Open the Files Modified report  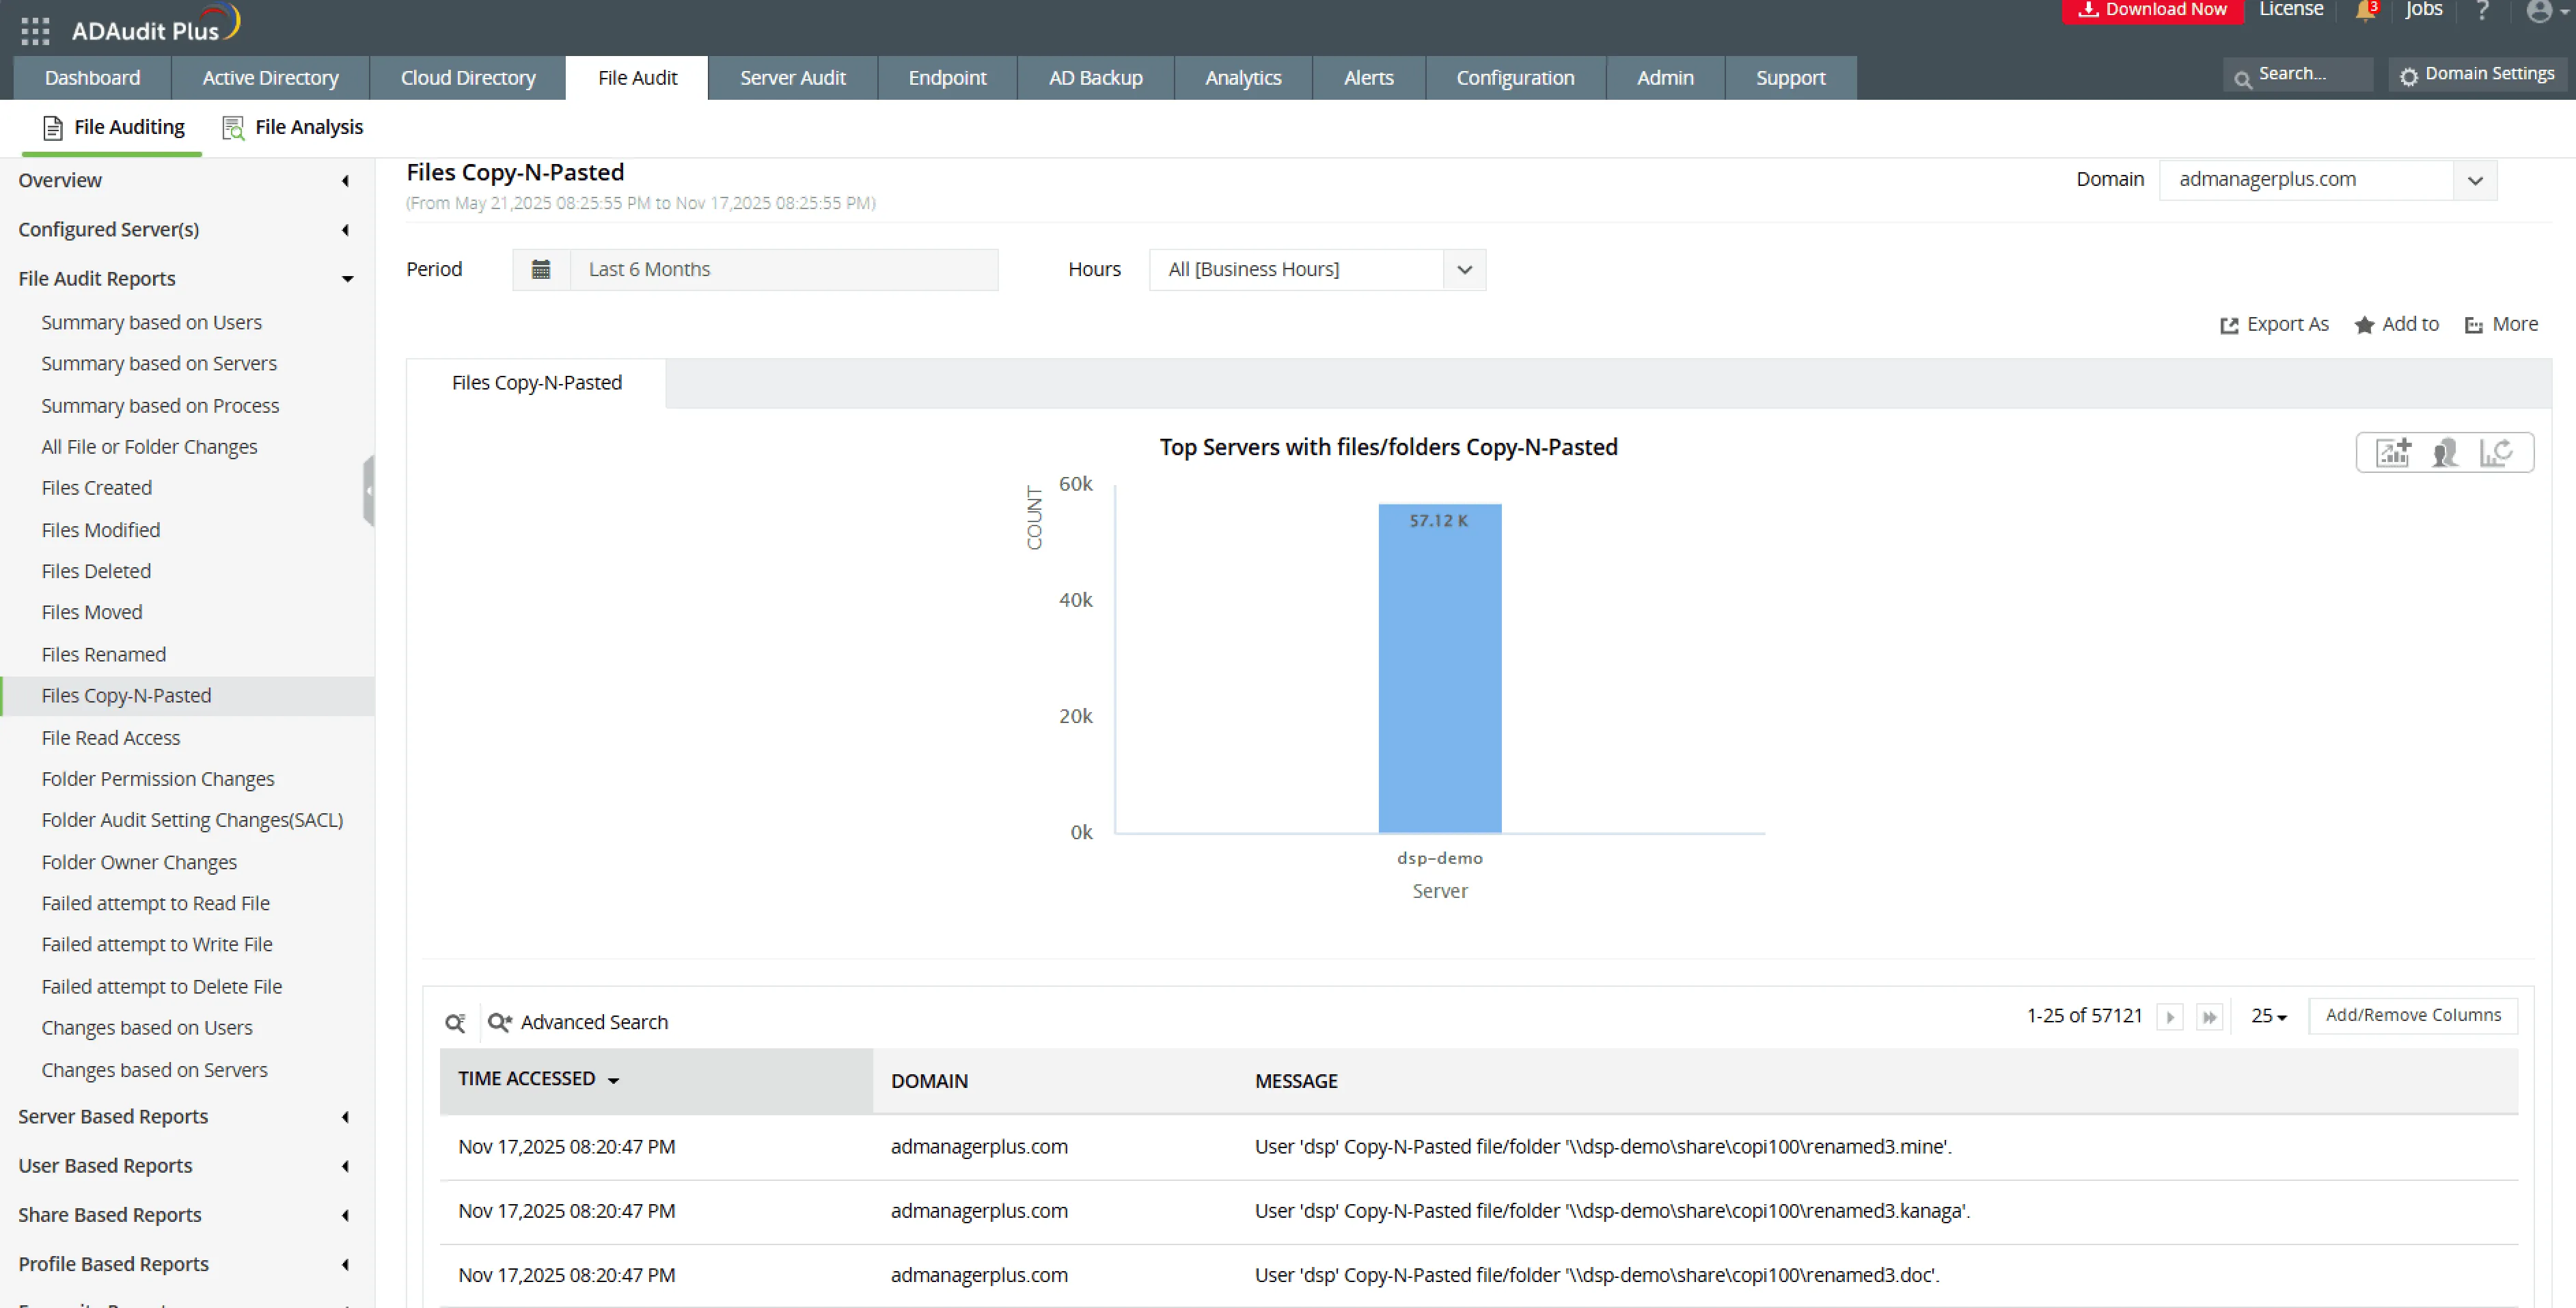click(x=100, y=530)
